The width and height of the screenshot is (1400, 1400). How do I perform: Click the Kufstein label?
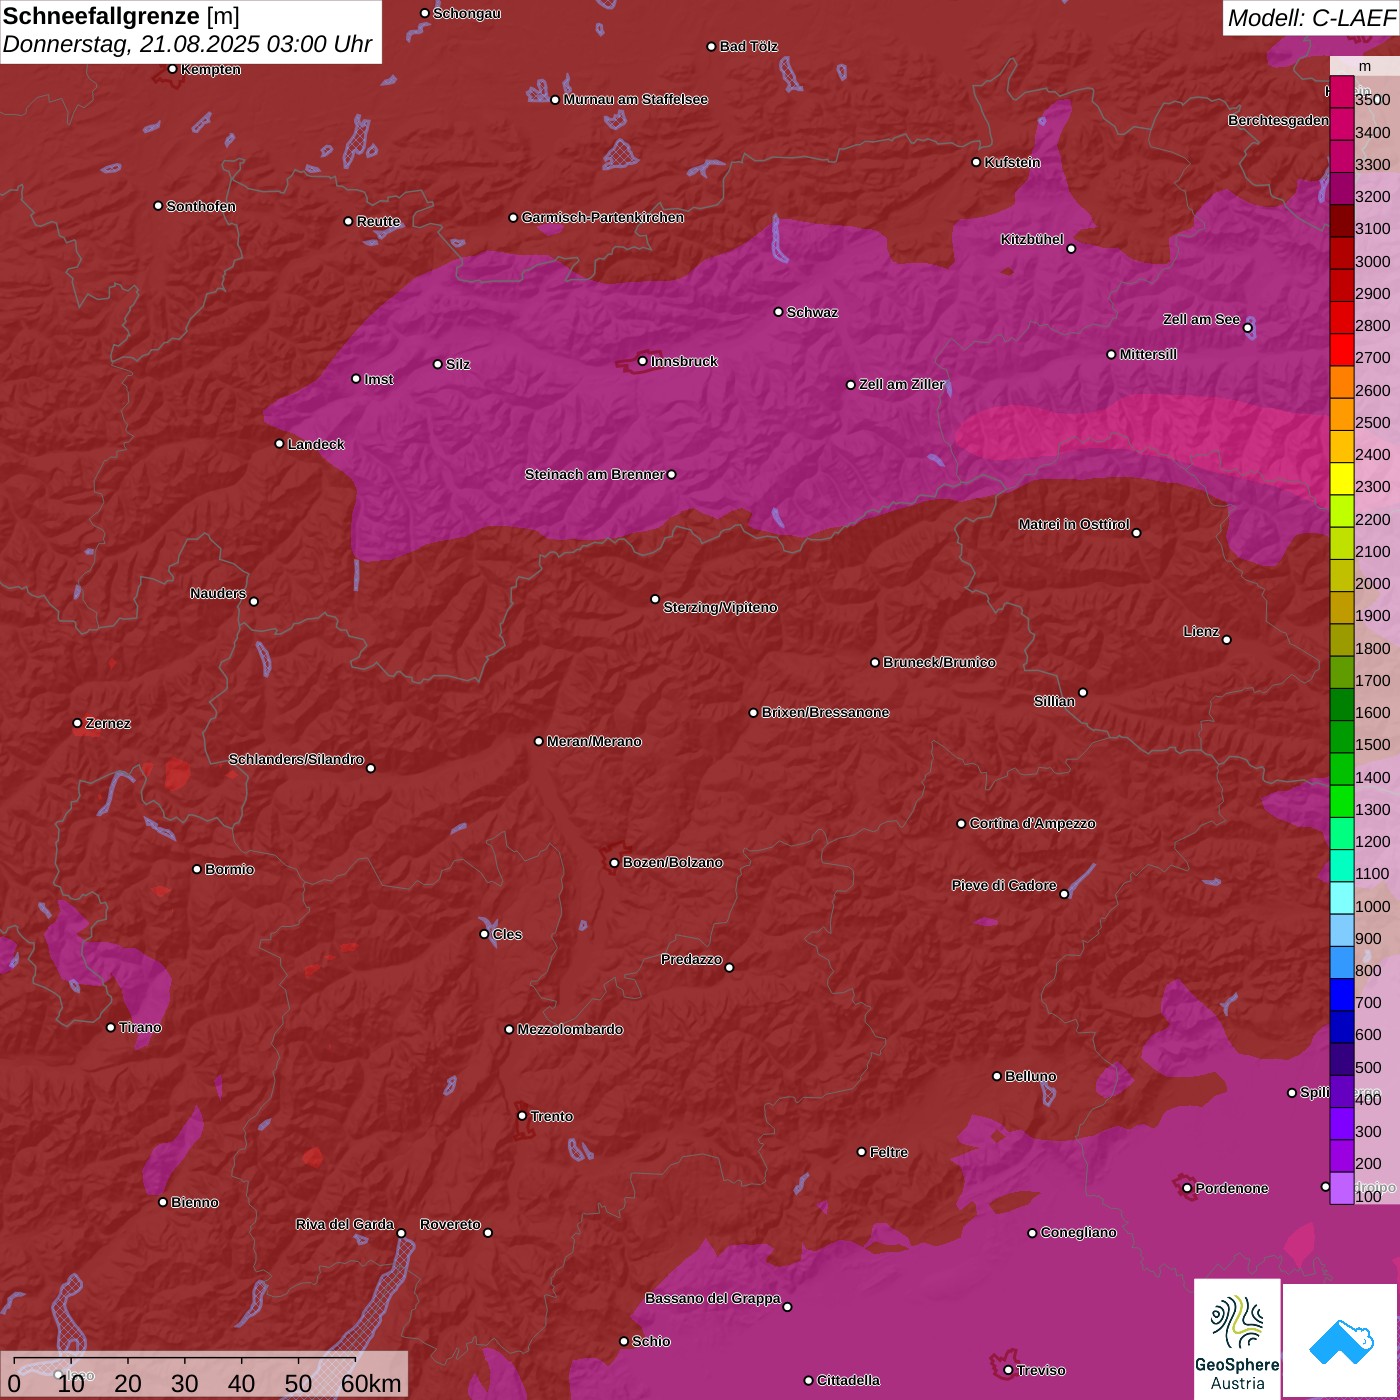(1012, 162)
